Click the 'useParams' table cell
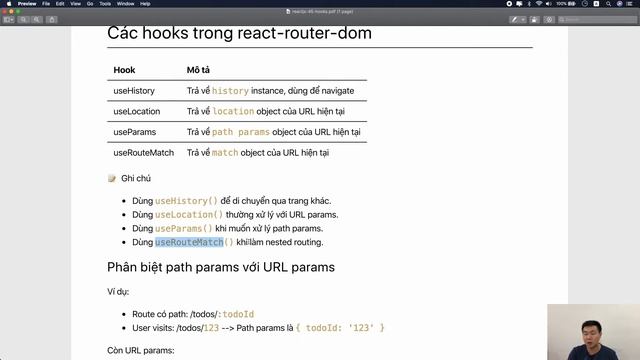Screen dimensions: 640x360 (x=135, y=132)
